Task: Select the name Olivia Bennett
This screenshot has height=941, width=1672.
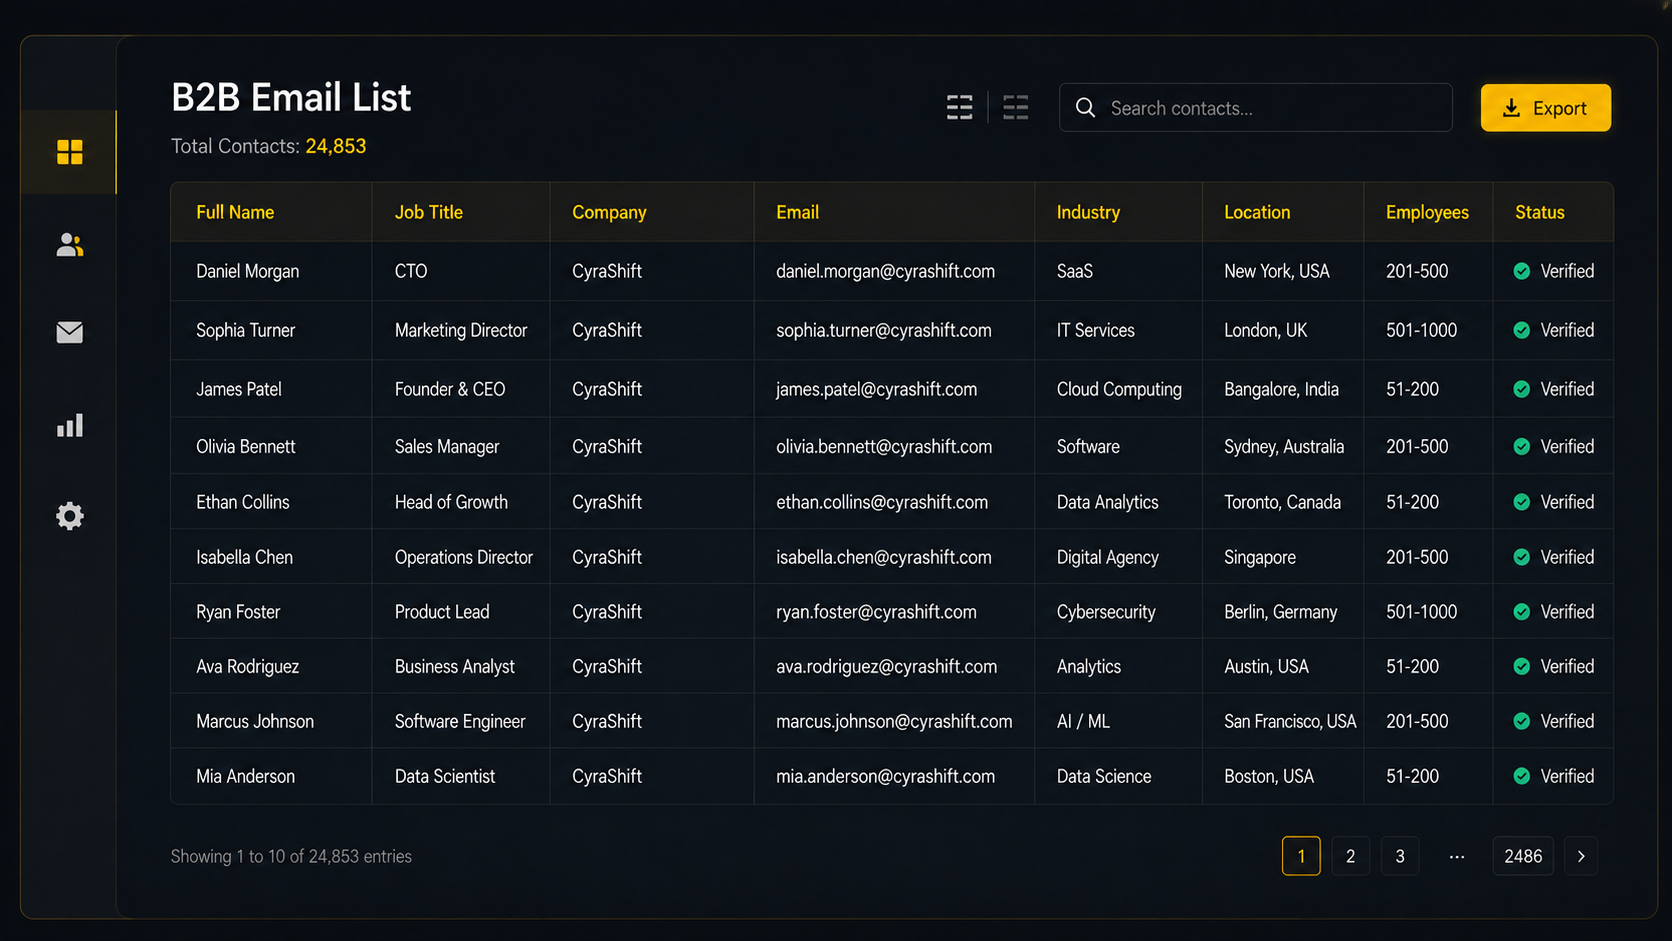Action: (x=246, y=446)
